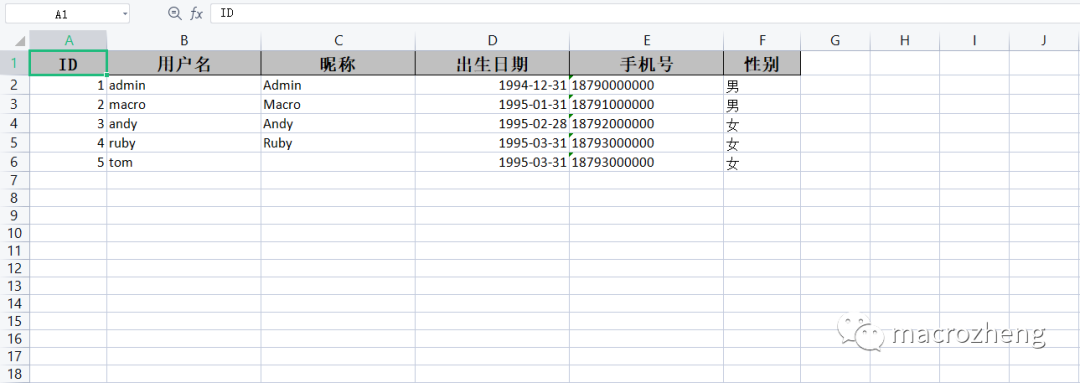Select the cell containing andy username
The width and height of the screenshot is (1080, 383).
coord(184,124)
